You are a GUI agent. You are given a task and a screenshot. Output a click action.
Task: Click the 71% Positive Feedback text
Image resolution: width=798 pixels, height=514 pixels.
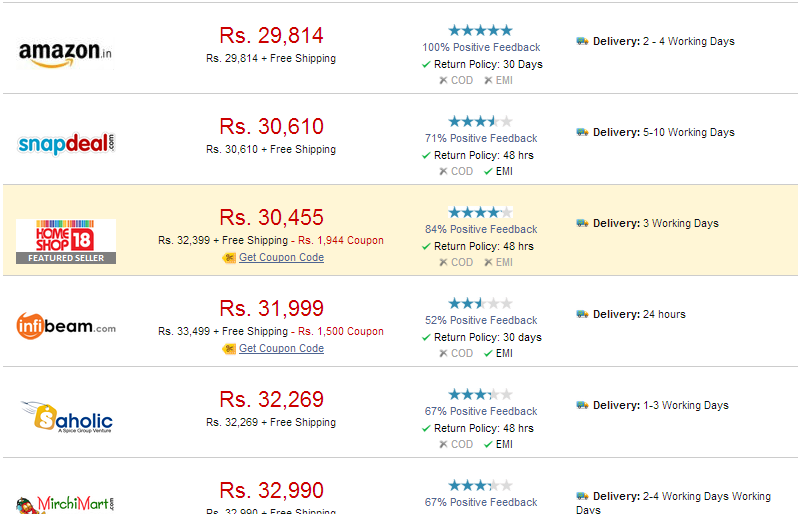click(x=481, y=138)
